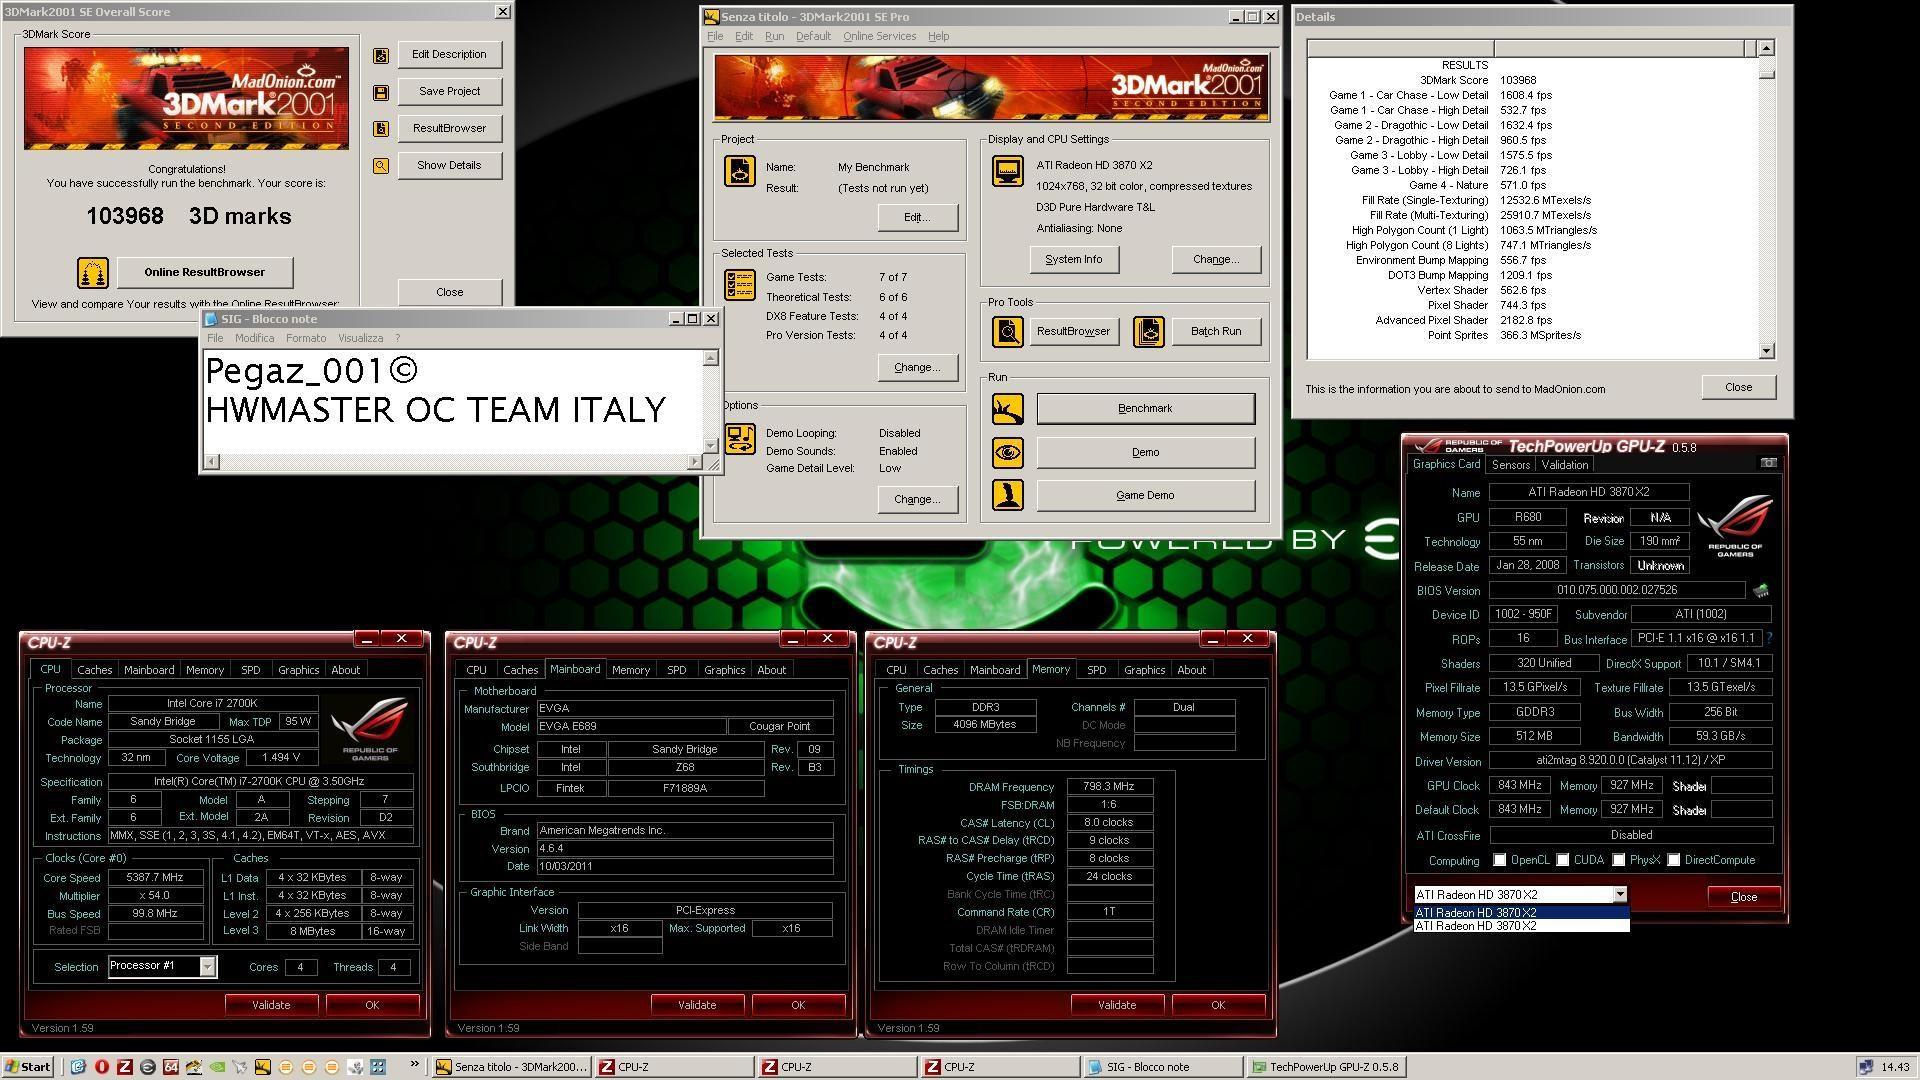Click the system tray icon near the clock
1920x1080 pixels.
pyautogui.click(x=1866, y=1067)
